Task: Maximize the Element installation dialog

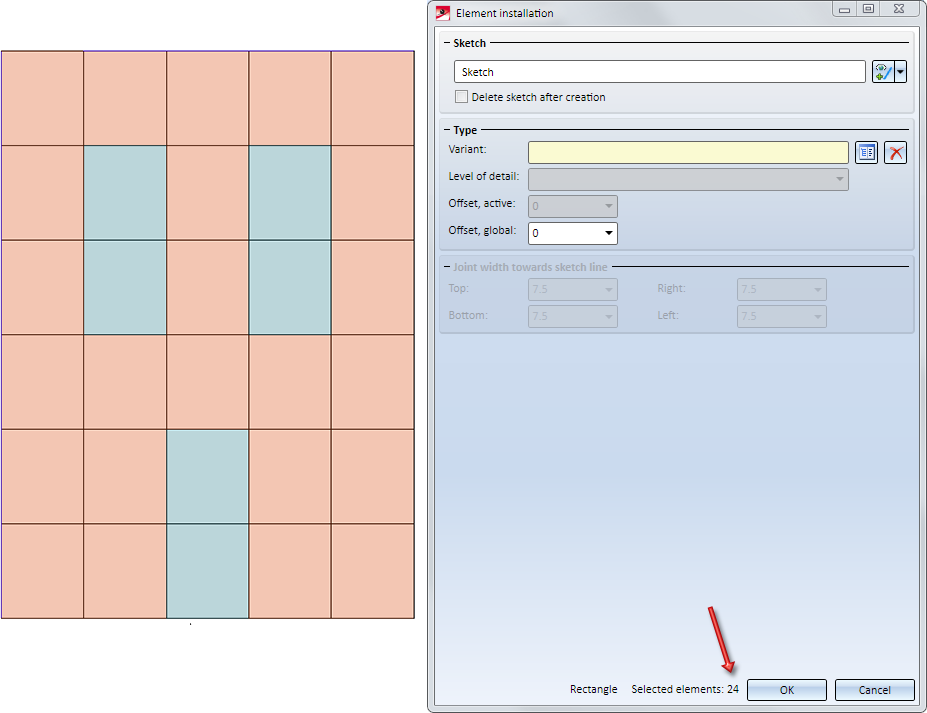Action: click(x=868, y=9)
